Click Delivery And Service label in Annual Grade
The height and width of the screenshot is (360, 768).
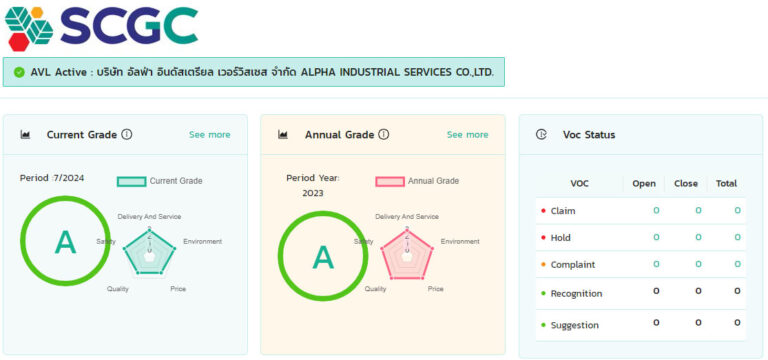(407, 216)
